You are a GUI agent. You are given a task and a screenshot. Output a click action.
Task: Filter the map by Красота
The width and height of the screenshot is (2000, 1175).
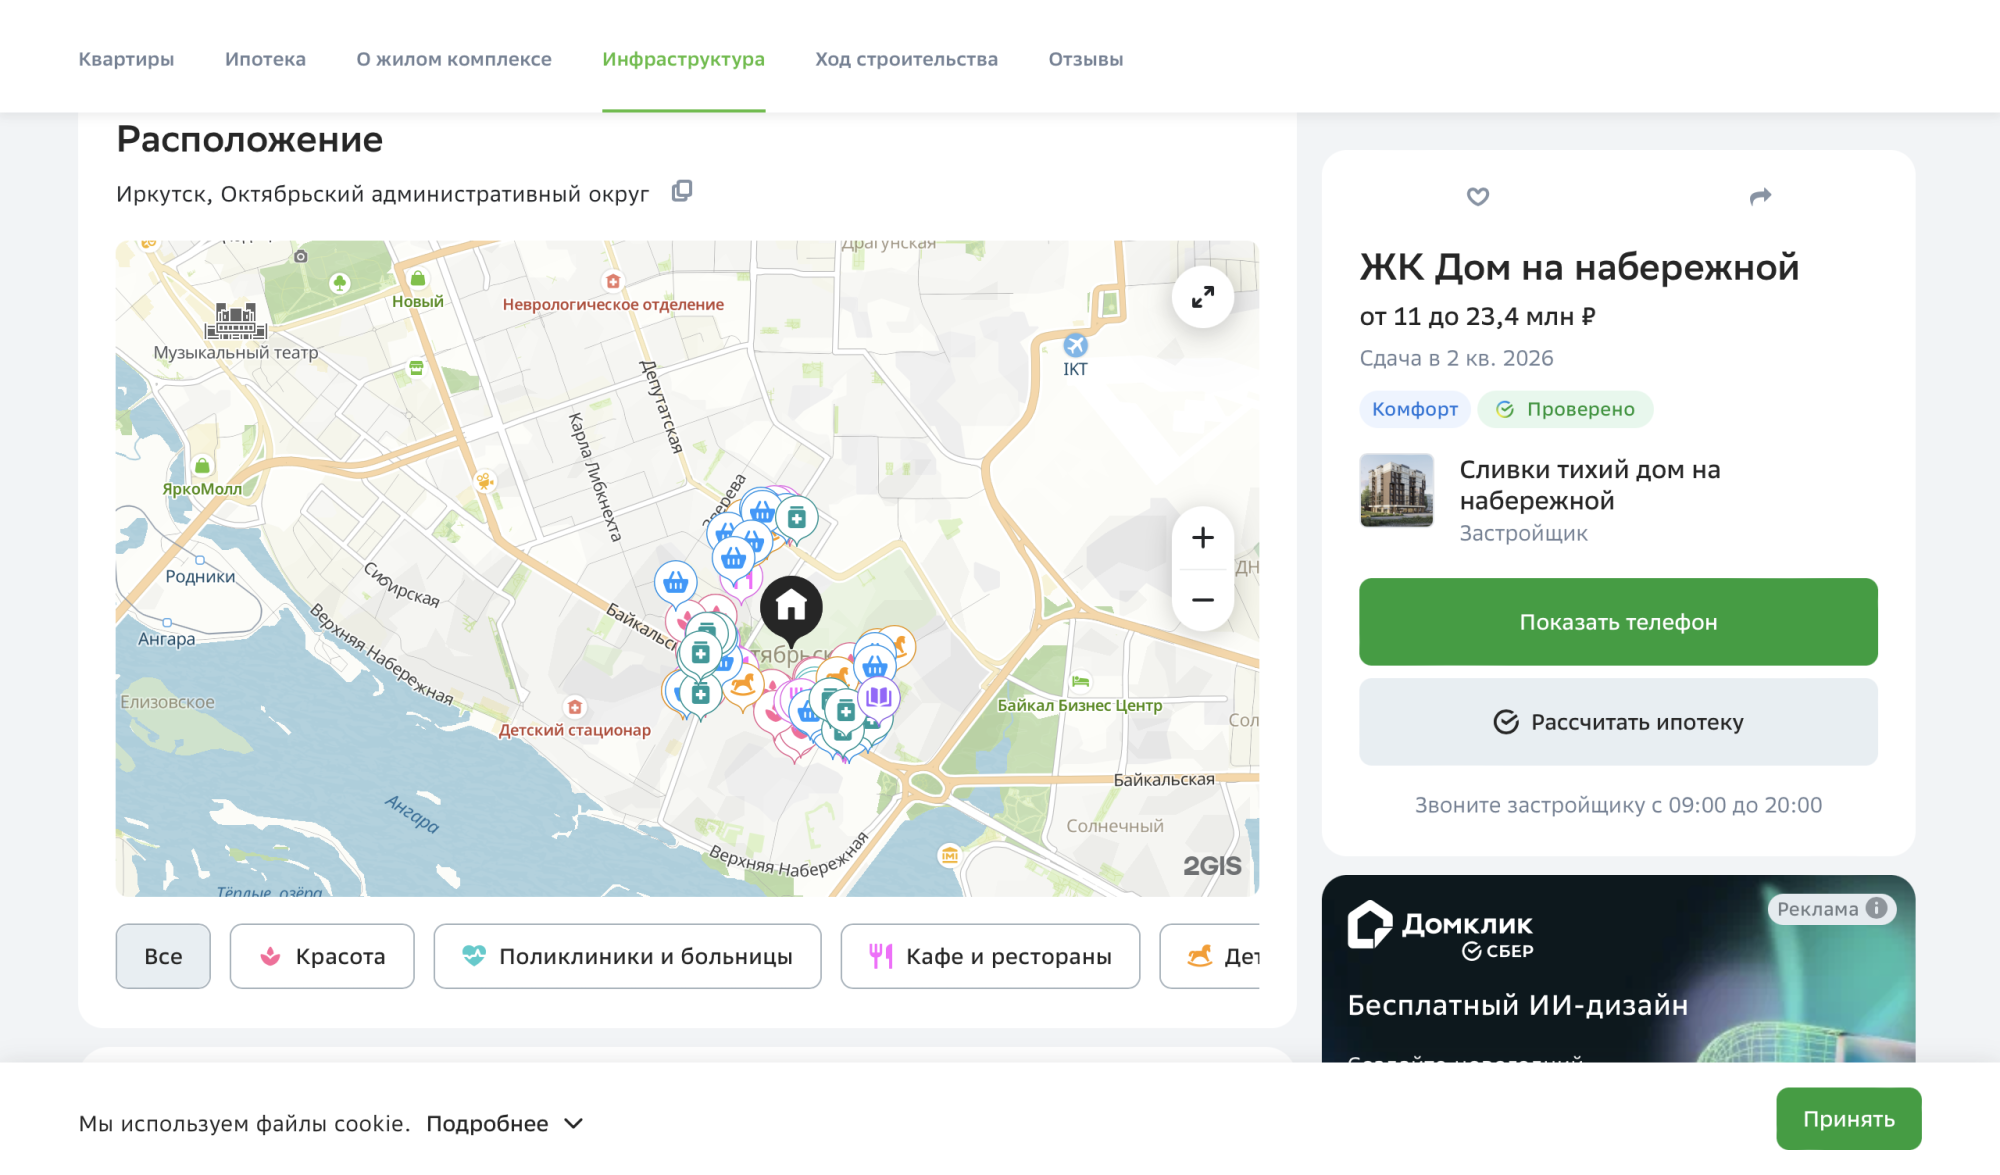(322, 956)
